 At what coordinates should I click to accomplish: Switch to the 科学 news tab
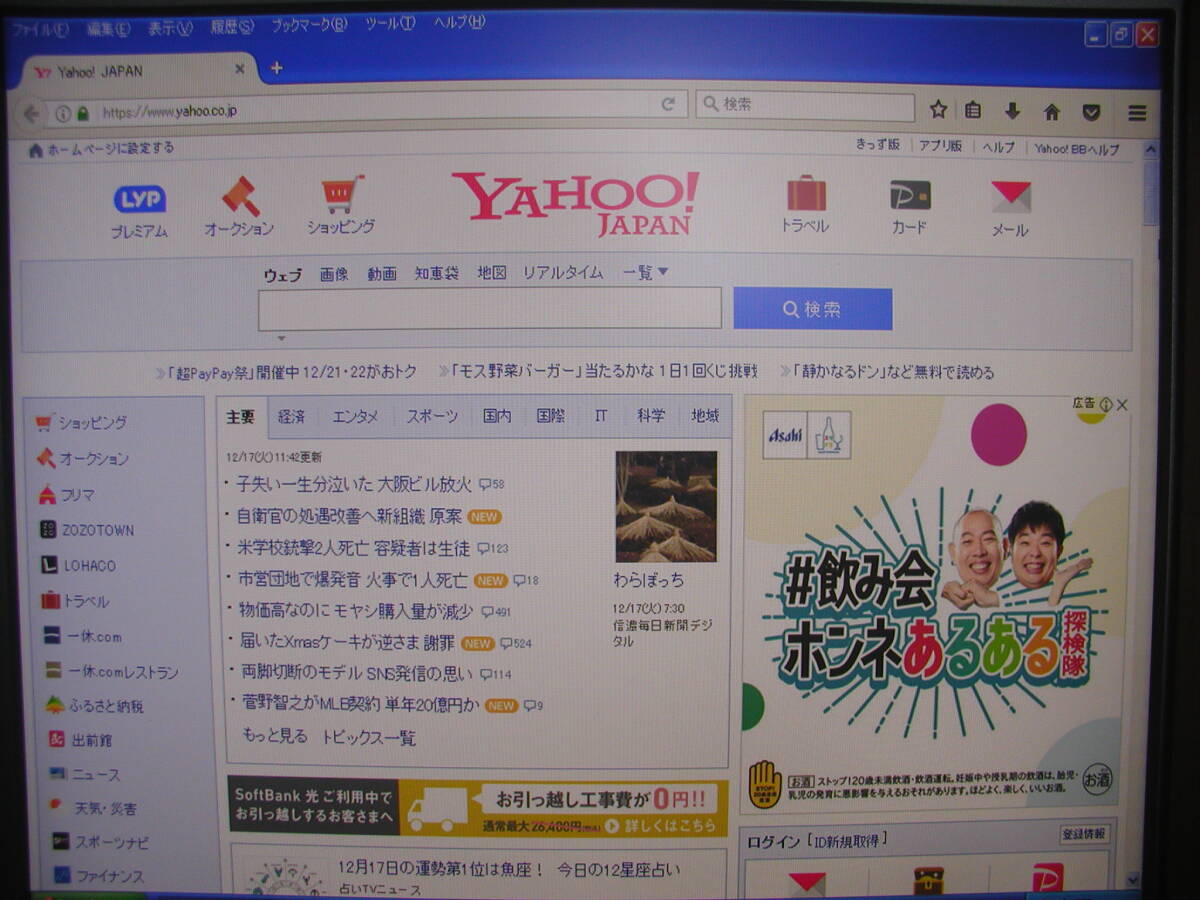651,415
